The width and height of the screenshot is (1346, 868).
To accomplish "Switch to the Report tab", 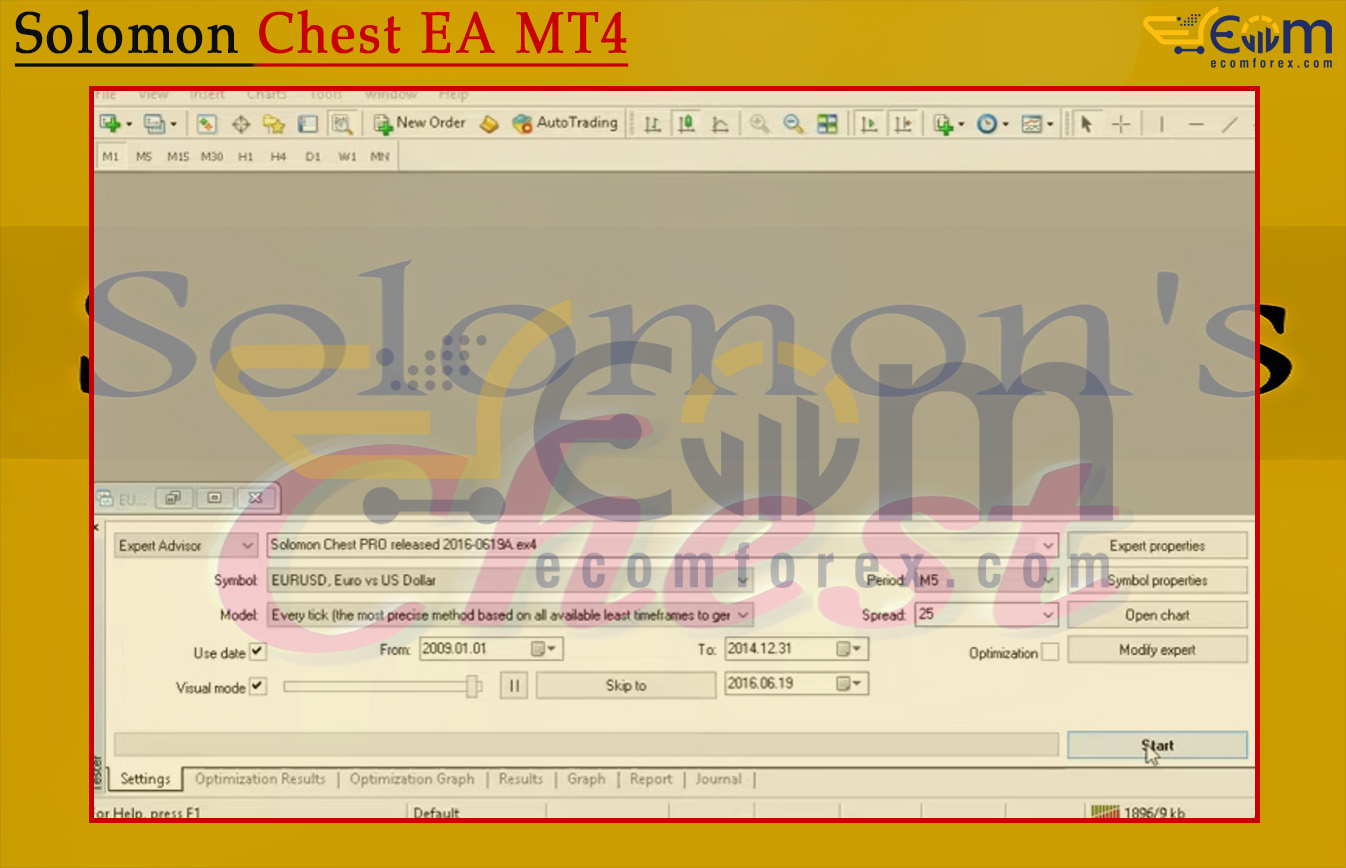I will (x=651, y=779).
